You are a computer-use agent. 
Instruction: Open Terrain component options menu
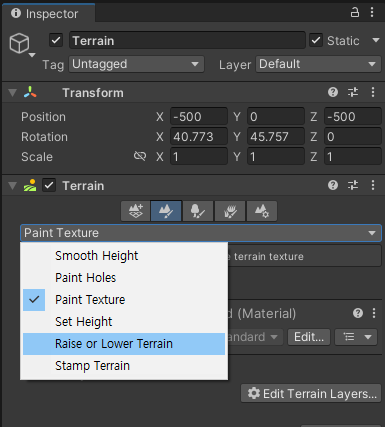tap(373, 185)
